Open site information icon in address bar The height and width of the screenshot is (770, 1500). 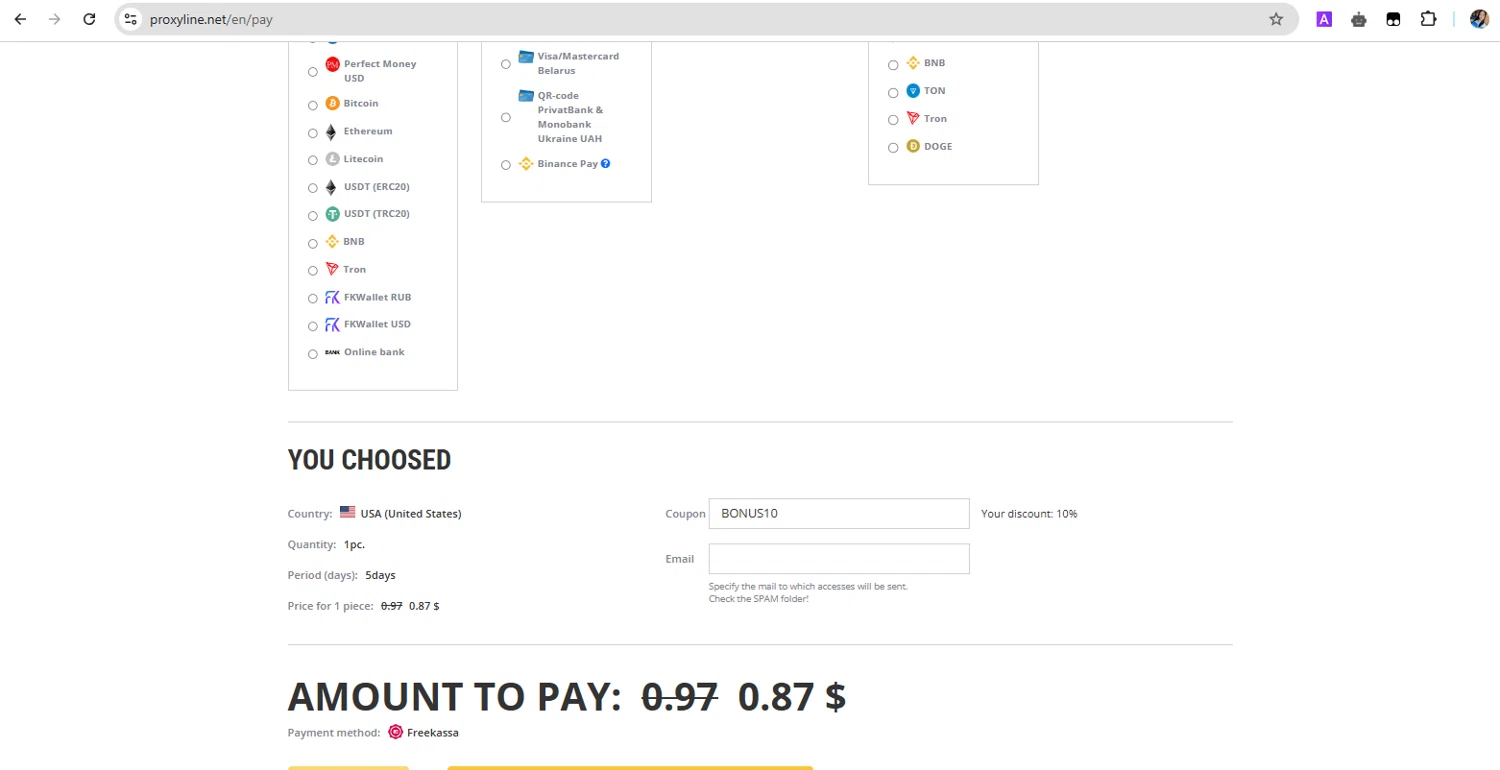[x=130, y=19]
